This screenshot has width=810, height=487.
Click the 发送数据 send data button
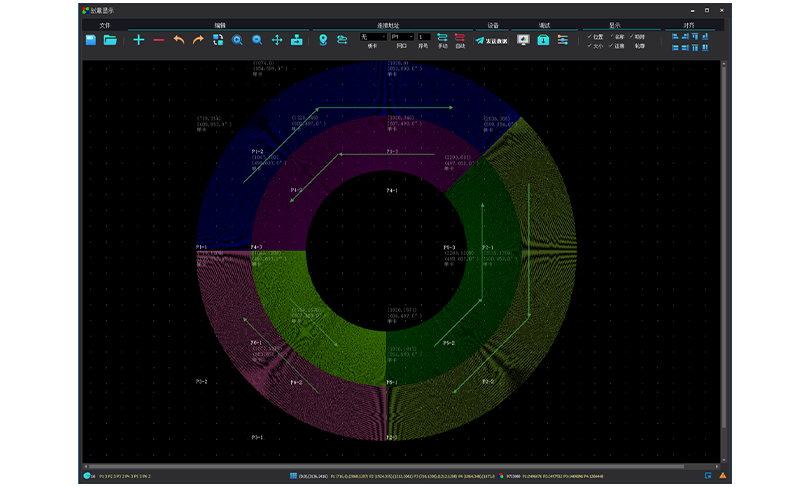tap(491, 41)
